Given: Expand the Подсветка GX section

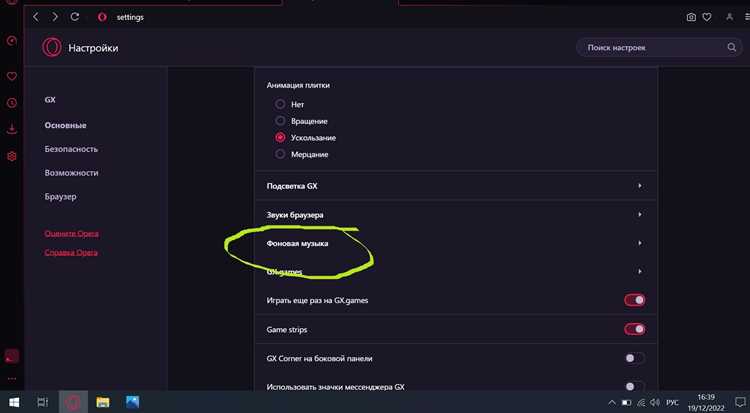Looking at the screenshot, I should (x=456, y=186).
